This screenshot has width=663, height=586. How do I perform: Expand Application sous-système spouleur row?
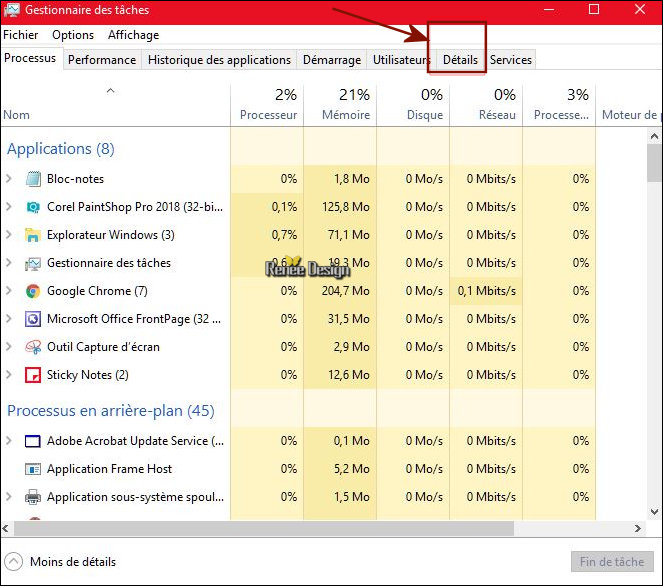(8, 496)
